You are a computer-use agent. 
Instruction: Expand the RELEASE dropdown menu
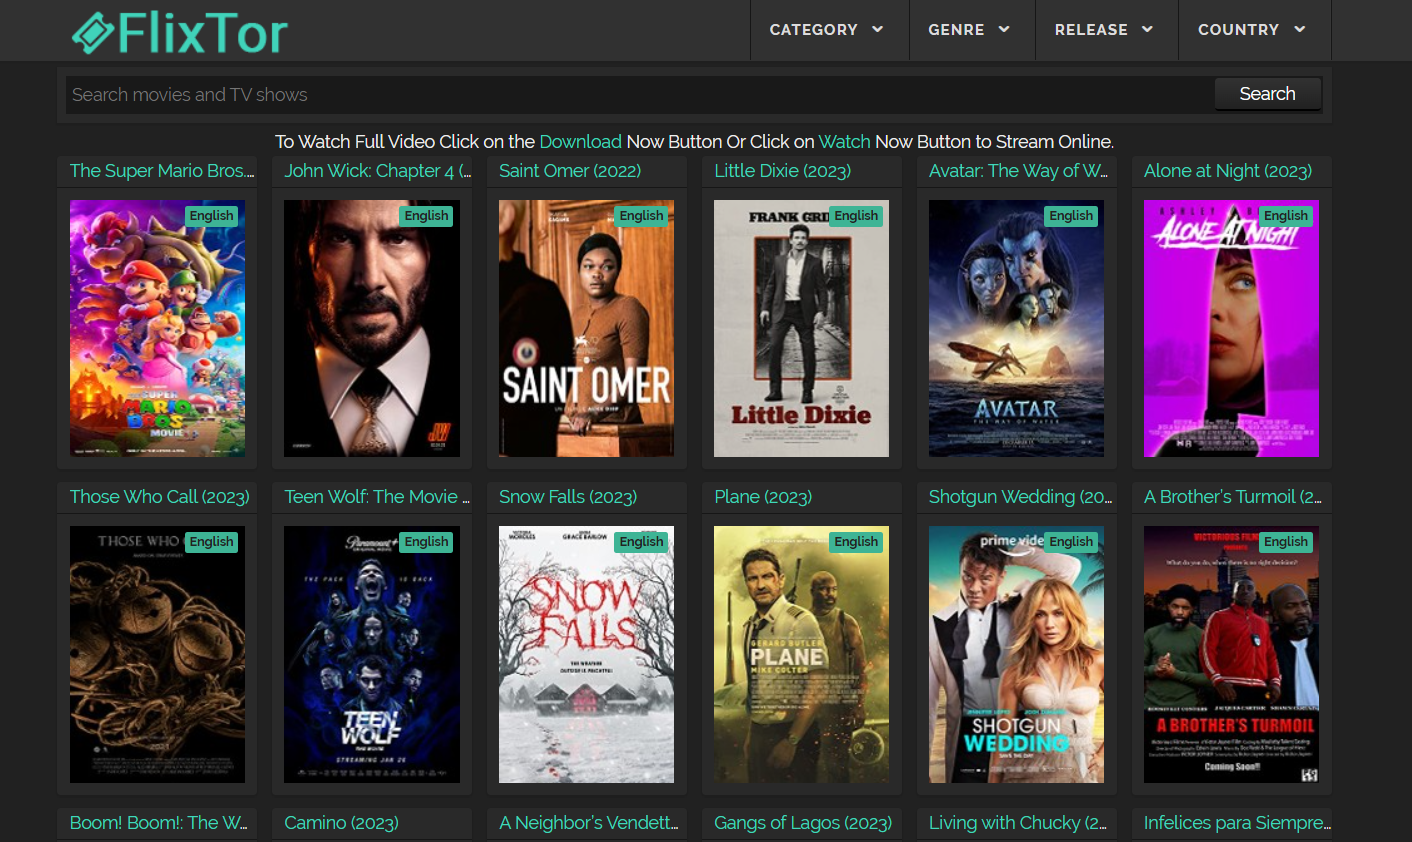point(1106,30)
